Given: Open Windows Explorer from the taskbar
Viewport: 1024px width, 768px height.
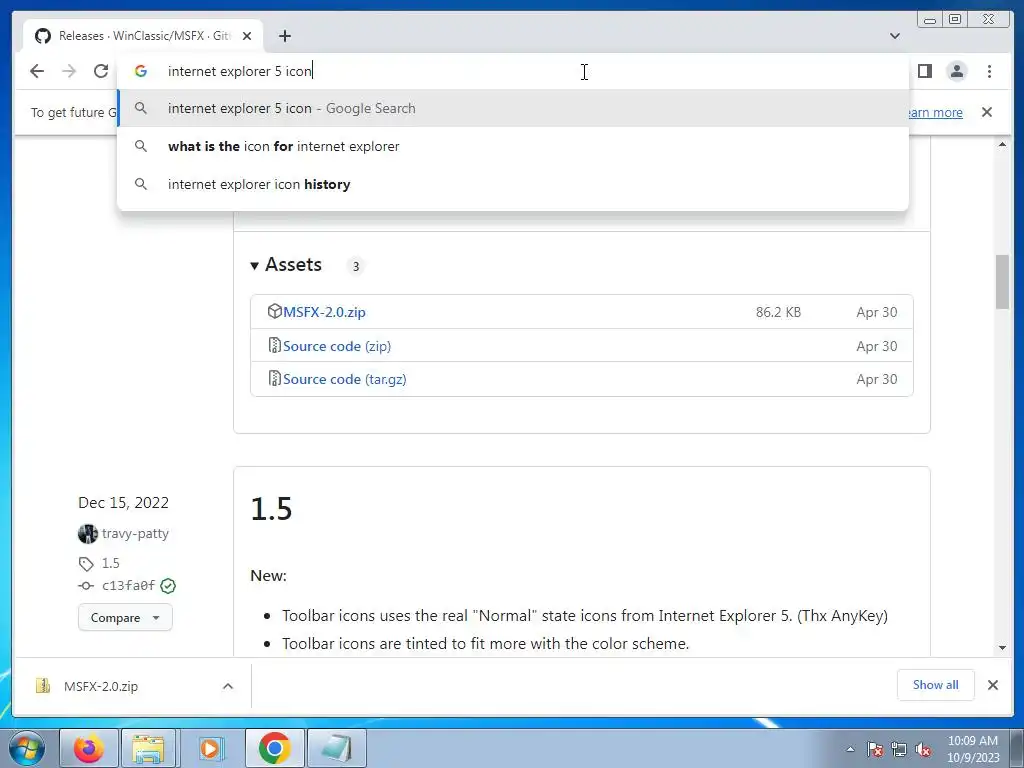Looking at the screenshot, I should (148, 748).
